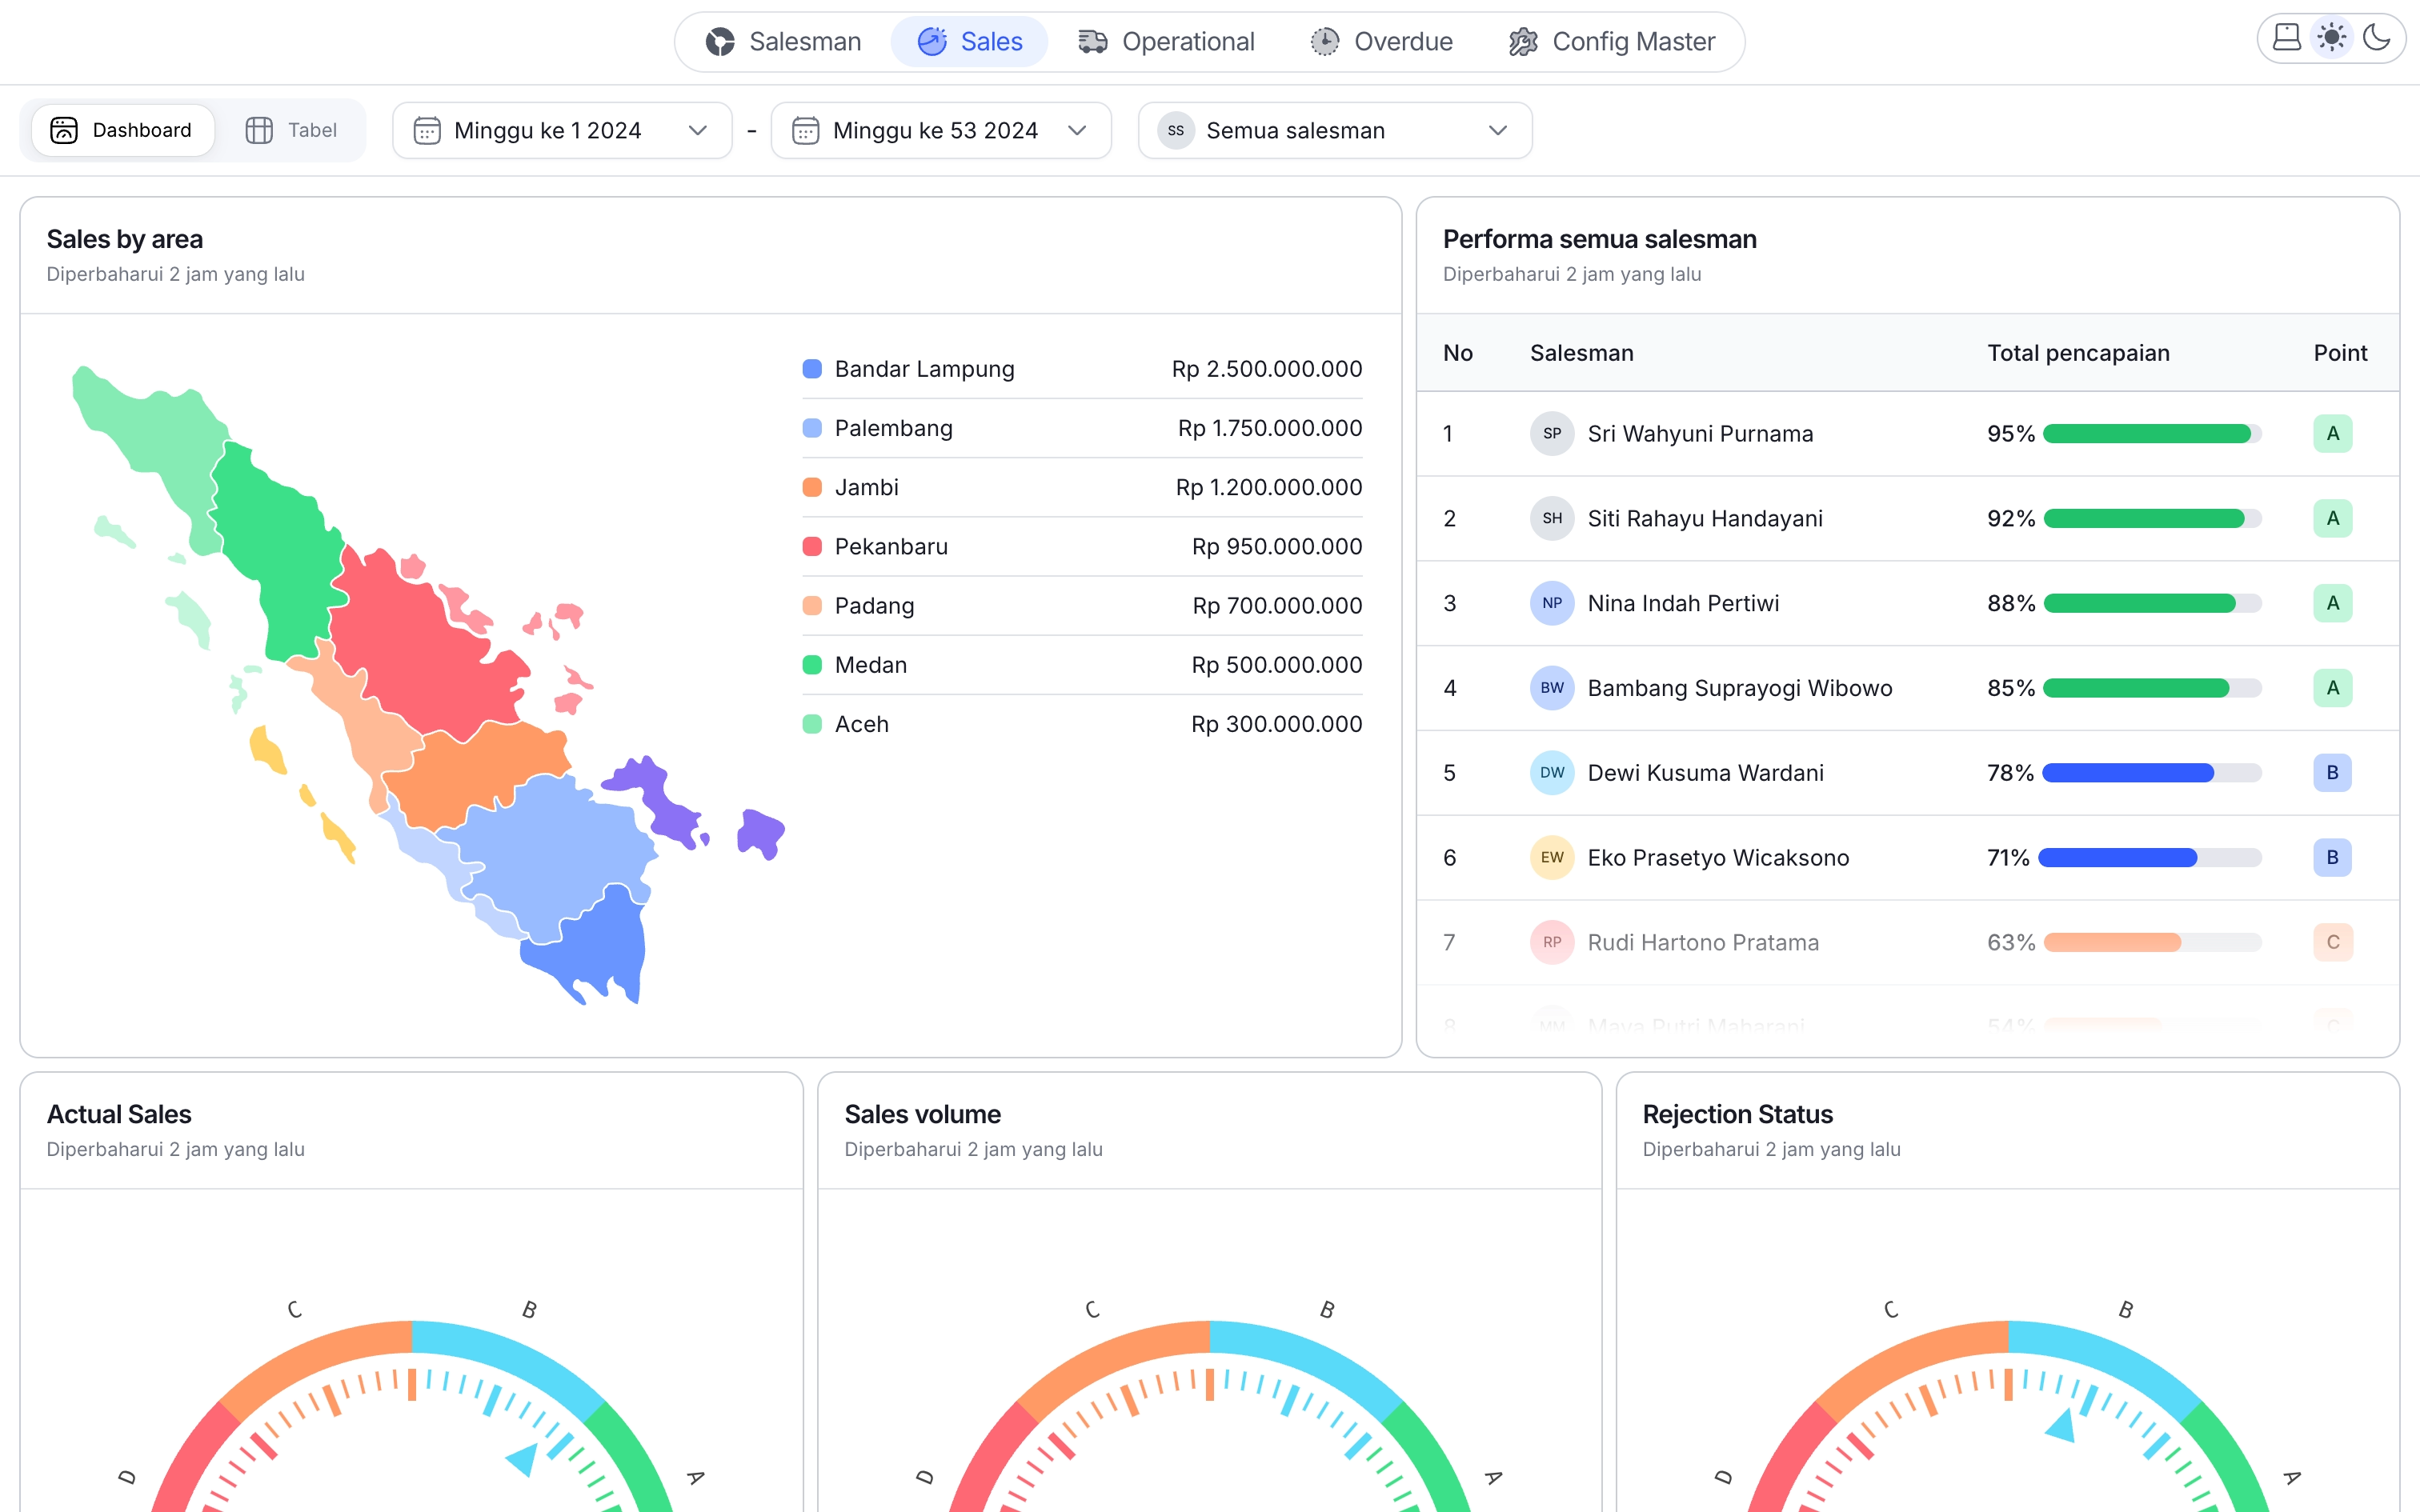Open Siti Rahayu Handayani row
This screenshot has width=2420, height=1512.
(1908, 518)
